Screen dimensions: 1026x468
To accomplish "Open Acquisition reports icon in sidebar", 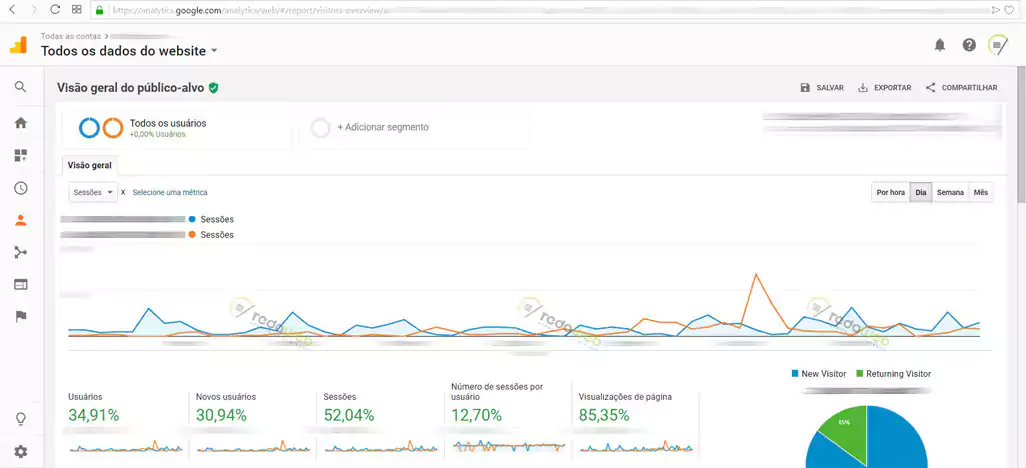I will pos(20,252).
